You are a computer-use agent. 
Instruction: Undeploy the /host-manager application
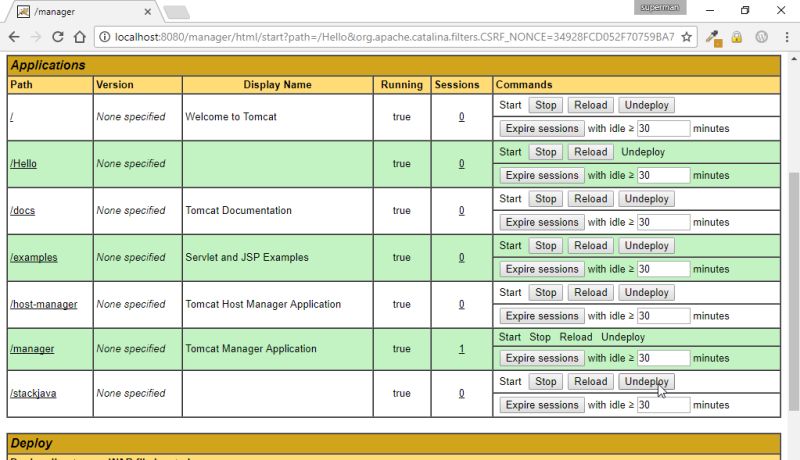646,293
